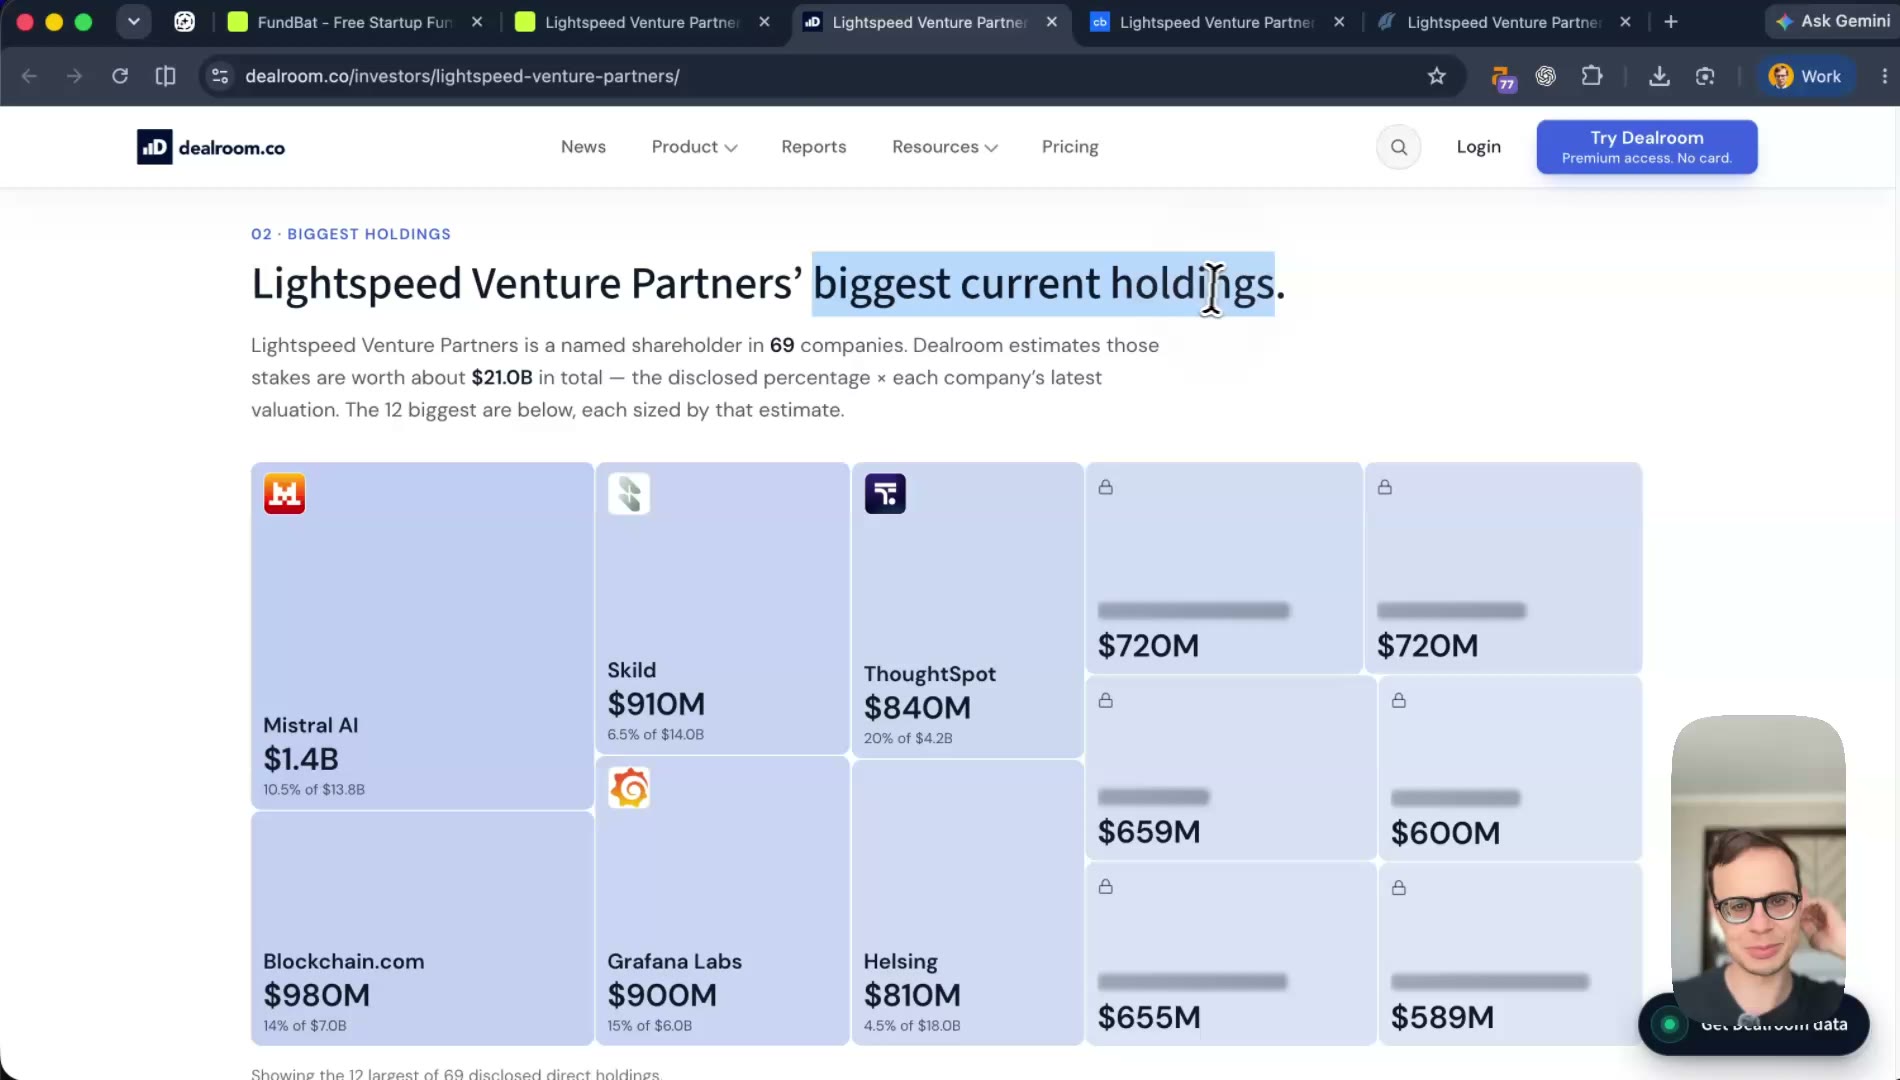Image resolution: width=1900 pixels, height=1080 pixels.
Task: Click the ThoughtSpot logo icon
Action: pos(885,493)
